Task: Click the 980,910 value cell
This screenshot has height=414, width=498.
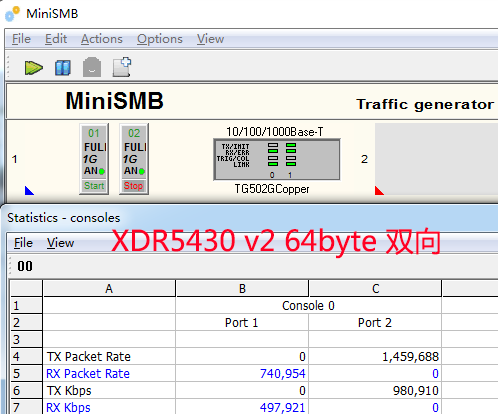Action: tap(375, 390)
